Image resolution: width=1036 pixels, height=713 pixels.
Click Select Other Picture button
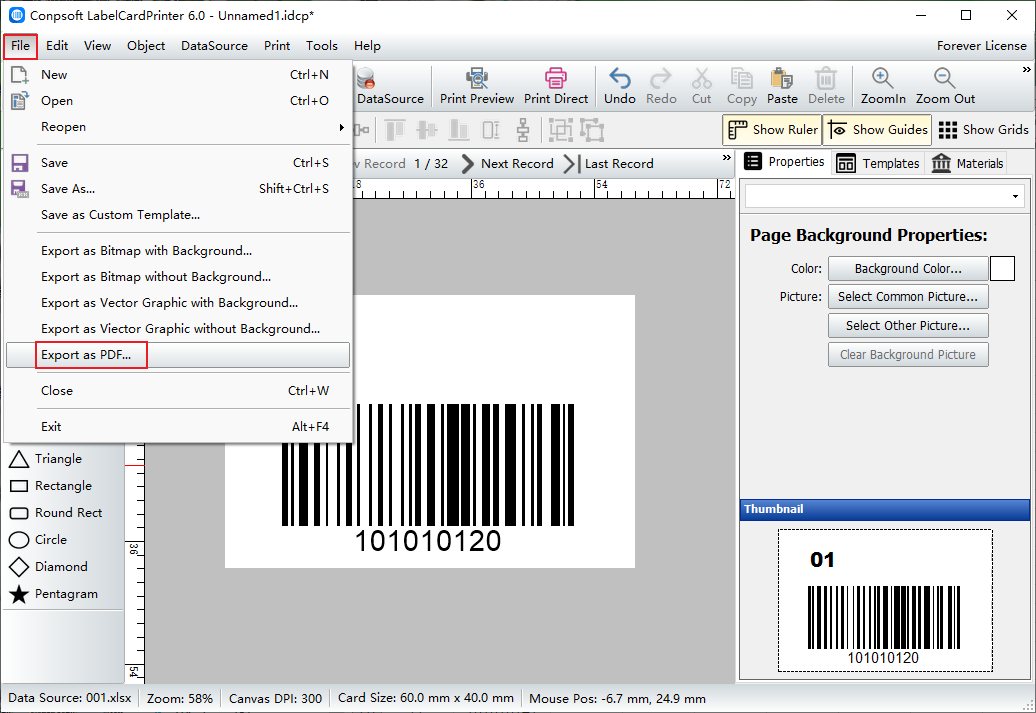pyautogui.click(x=908, y=326)
